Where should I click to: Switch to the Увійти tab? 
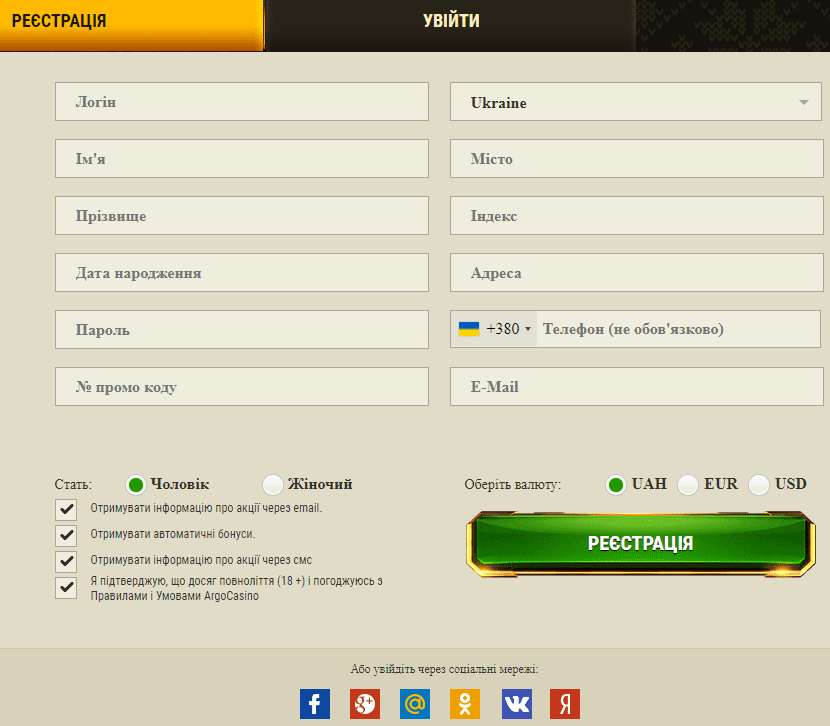(450, 21)
